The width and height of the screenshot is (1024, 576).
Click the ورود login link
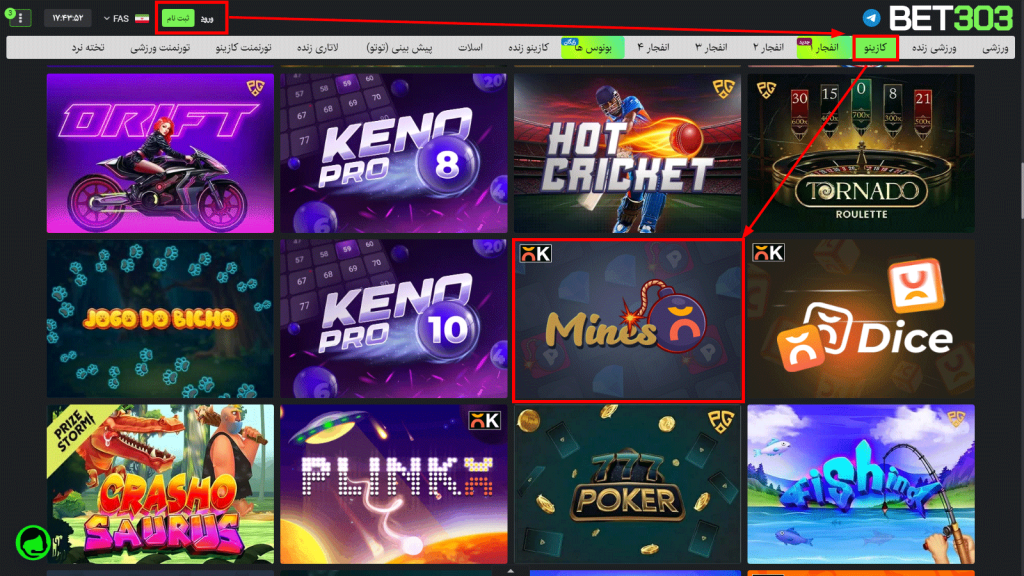pyautogui.click(x=207, y=18)
